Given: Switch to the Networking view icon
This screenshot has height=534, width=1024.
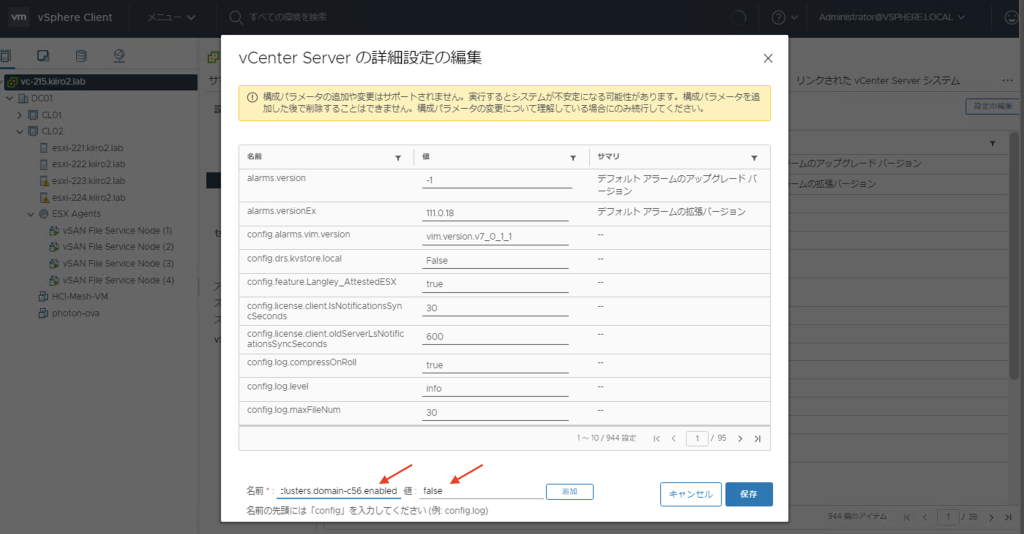Looking at the screenshot, I should pos(119,56).
